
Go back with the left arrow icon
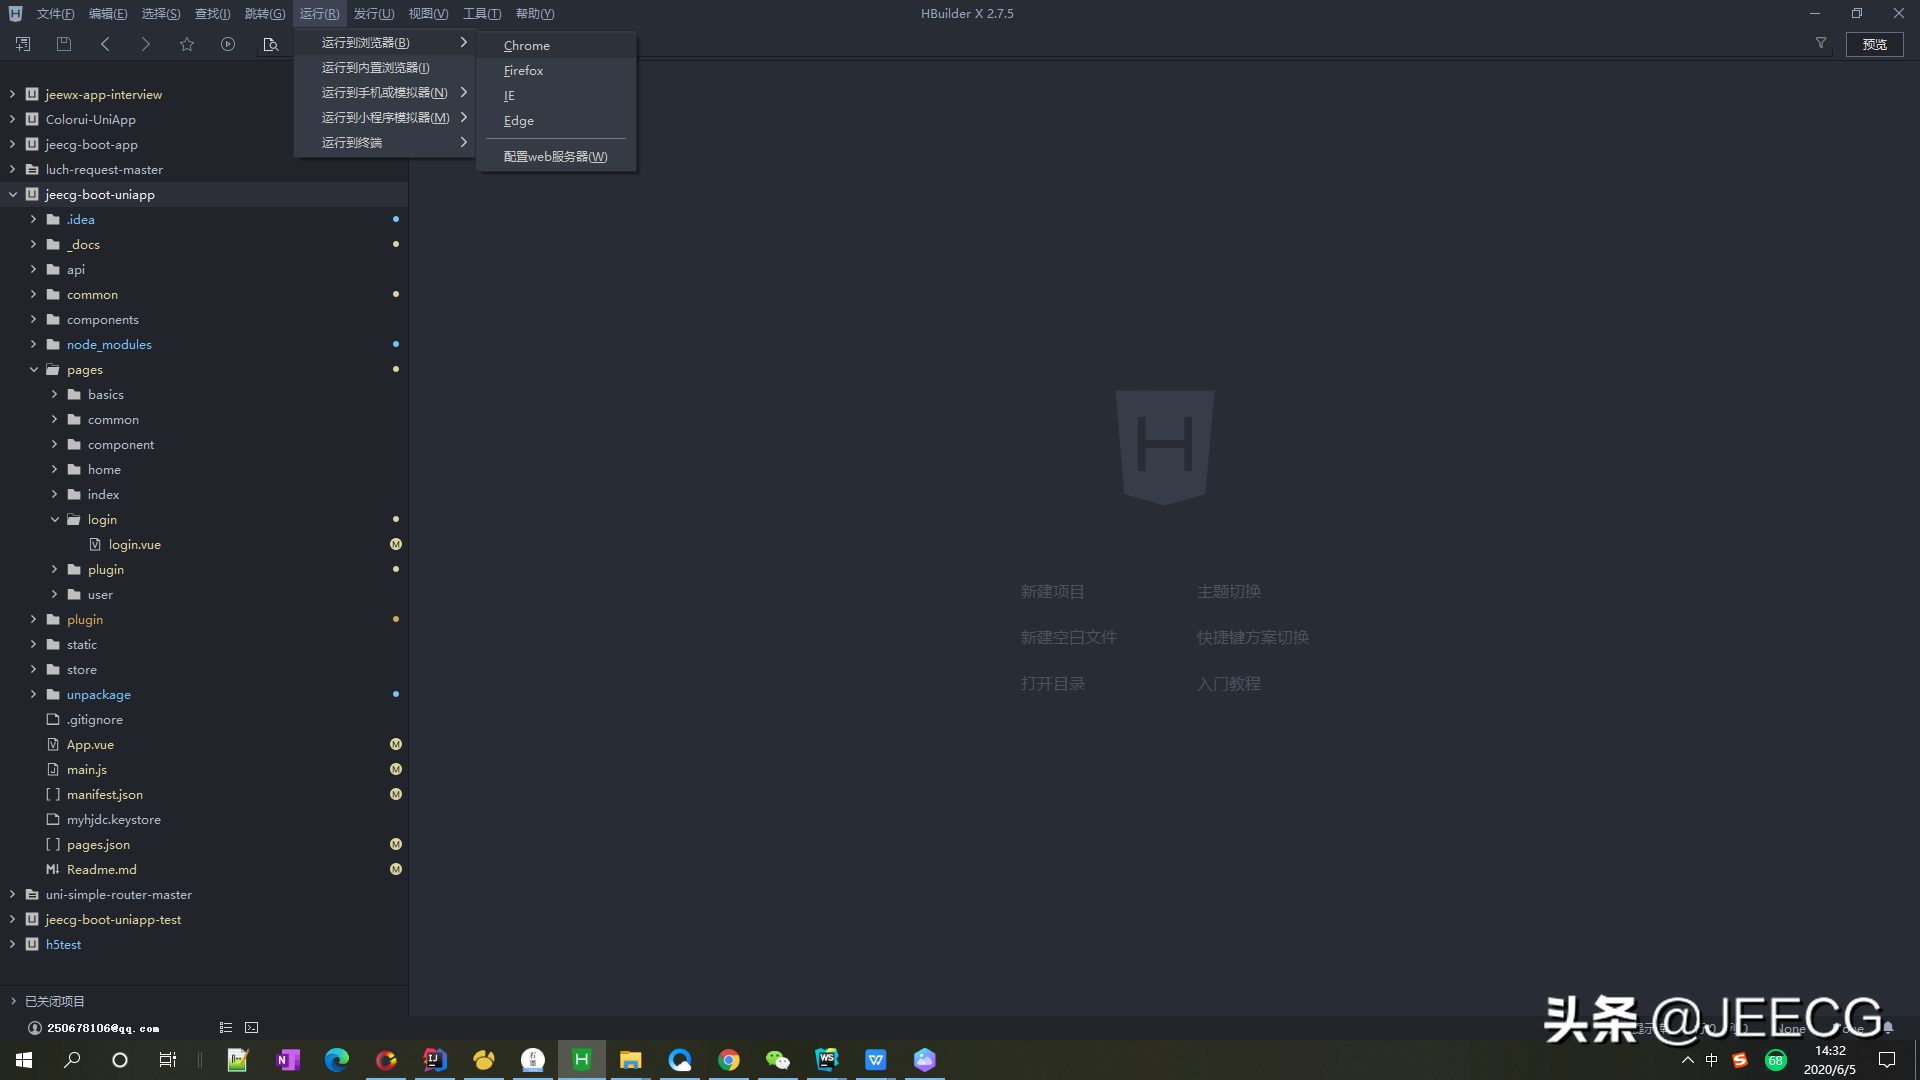(x=105, y=44)
